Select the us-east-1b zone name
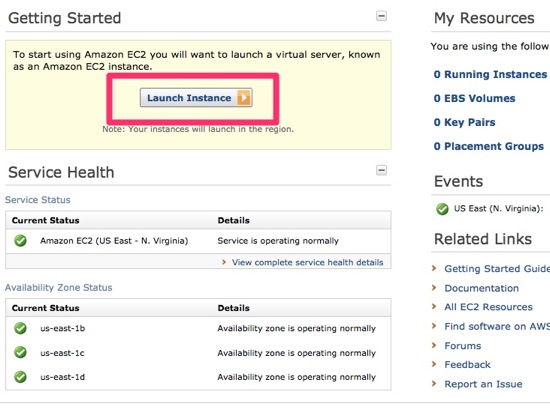 pos(62,328)
